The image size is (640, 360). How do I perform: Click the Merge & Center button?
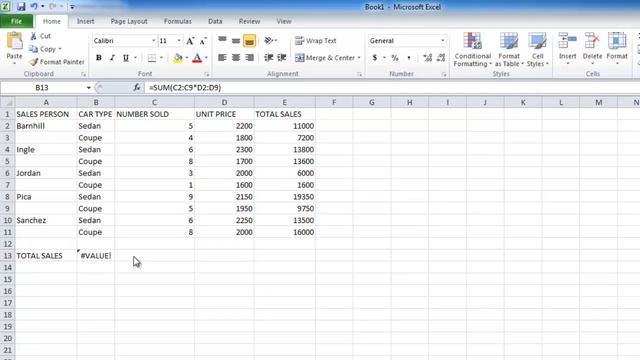[325, 58]
